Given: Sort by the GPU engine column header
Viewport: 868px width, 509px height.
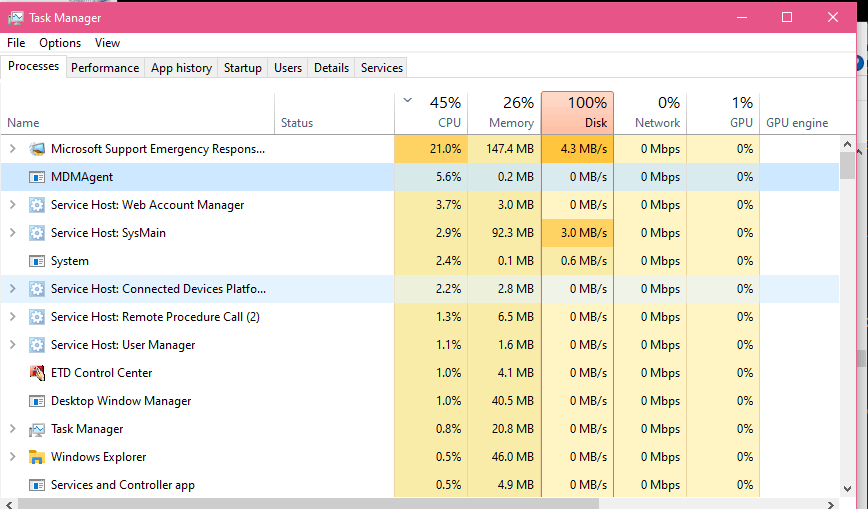Looking at the screenshot, I should point(799,114).
